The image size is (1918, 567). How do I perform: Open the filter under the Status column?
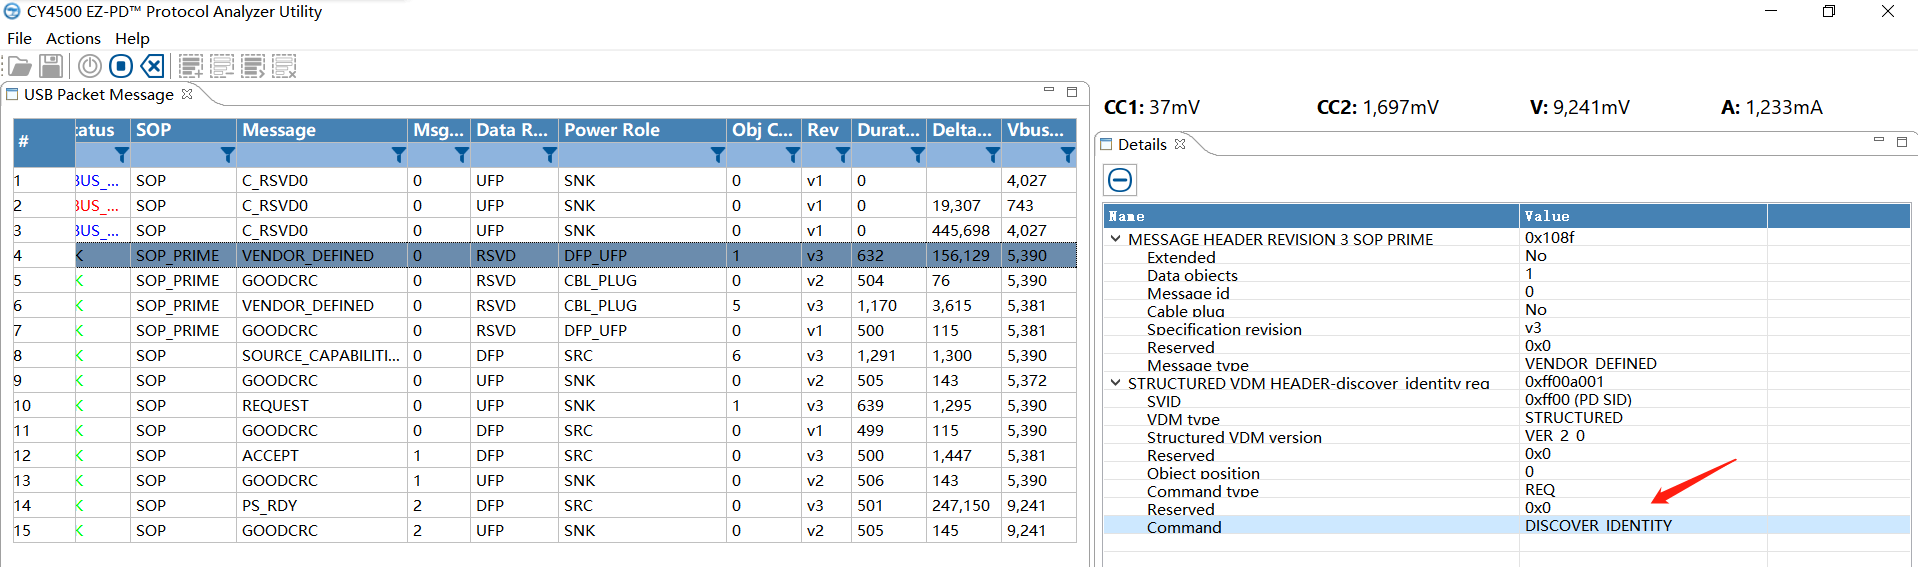click(x=121, y=155)
